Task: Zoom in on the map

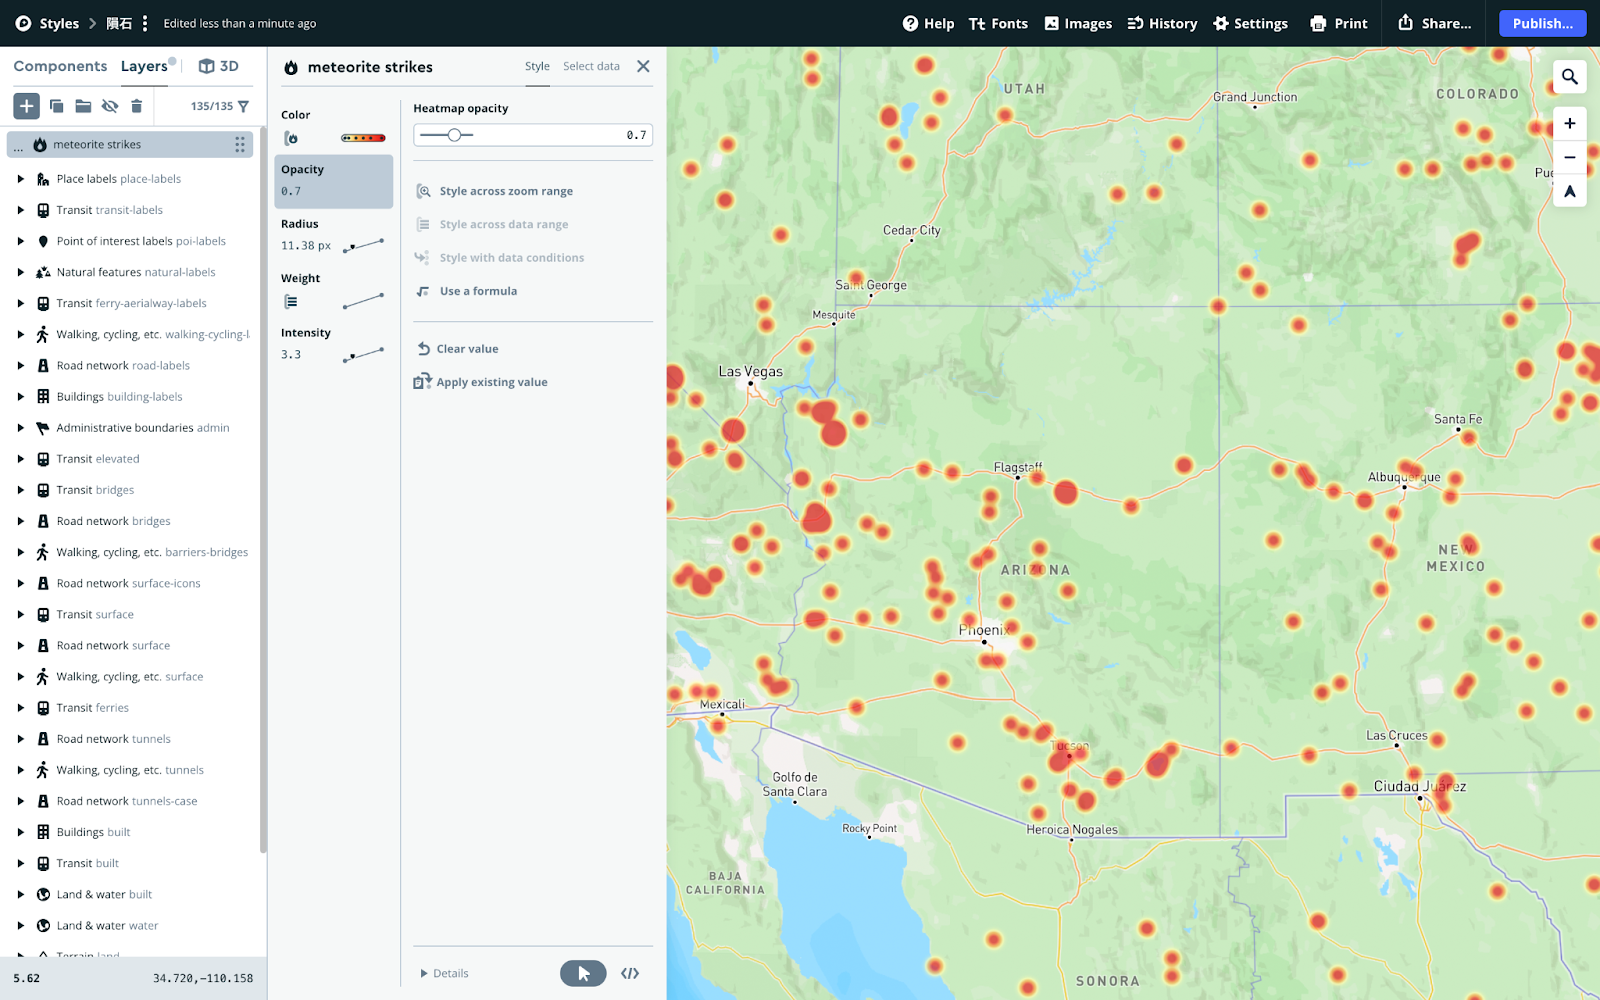Action: (1570, 124)
